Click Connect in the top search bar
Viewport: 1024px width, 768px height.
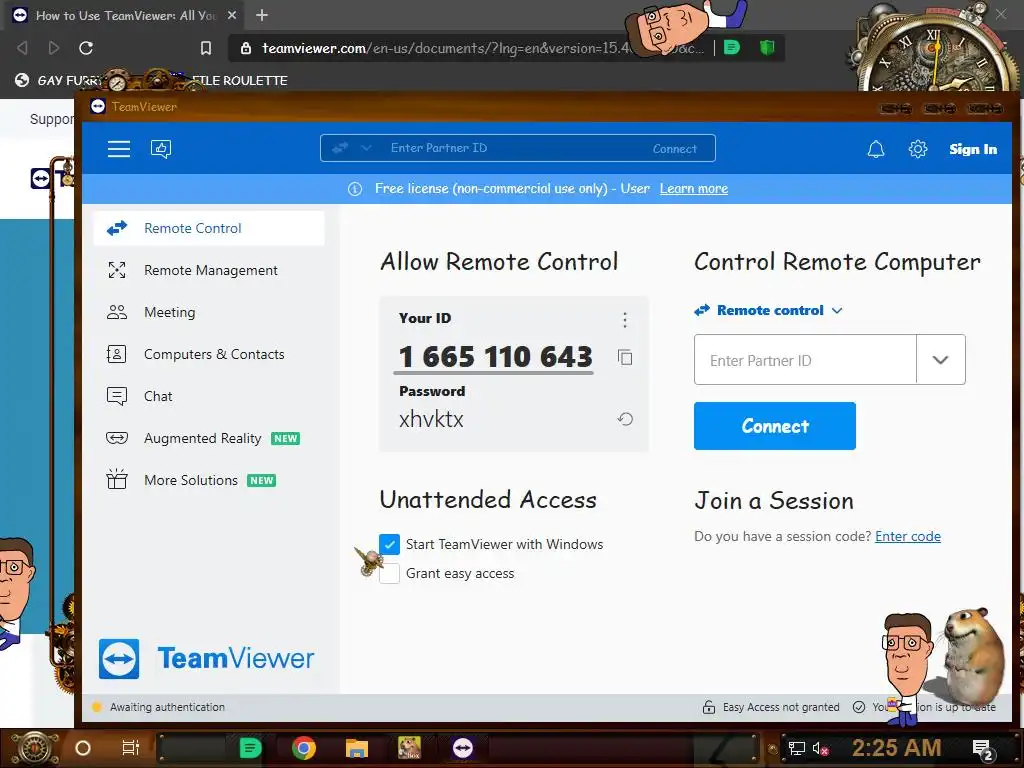675,149
